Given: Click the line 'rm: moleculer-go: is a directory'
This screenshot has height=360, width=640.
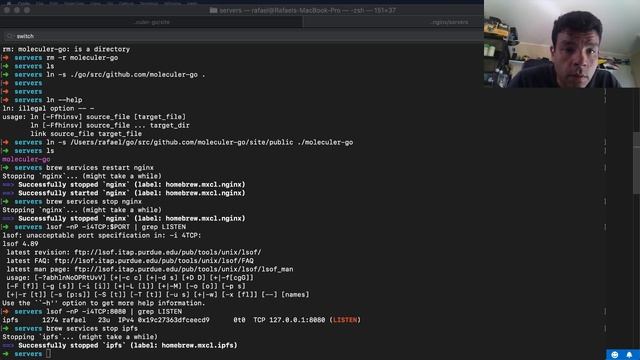Looking at the screenshot, I should (x=66, y=49).
